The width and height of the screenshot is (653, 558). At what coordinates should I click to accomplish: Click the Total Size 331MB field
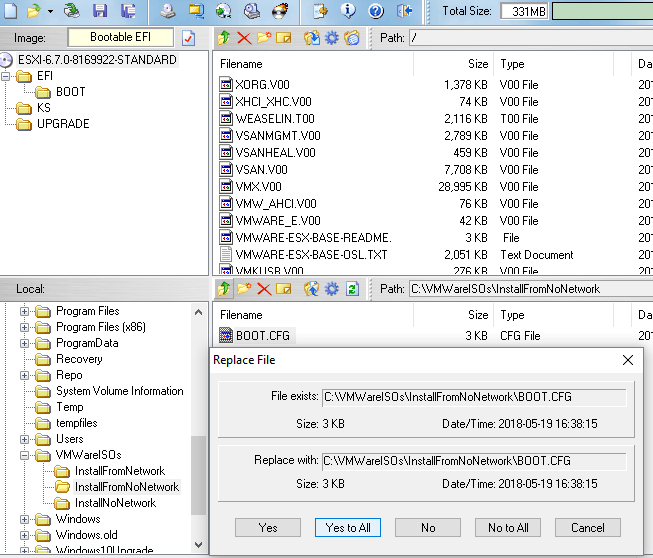[x=525, y=11]
